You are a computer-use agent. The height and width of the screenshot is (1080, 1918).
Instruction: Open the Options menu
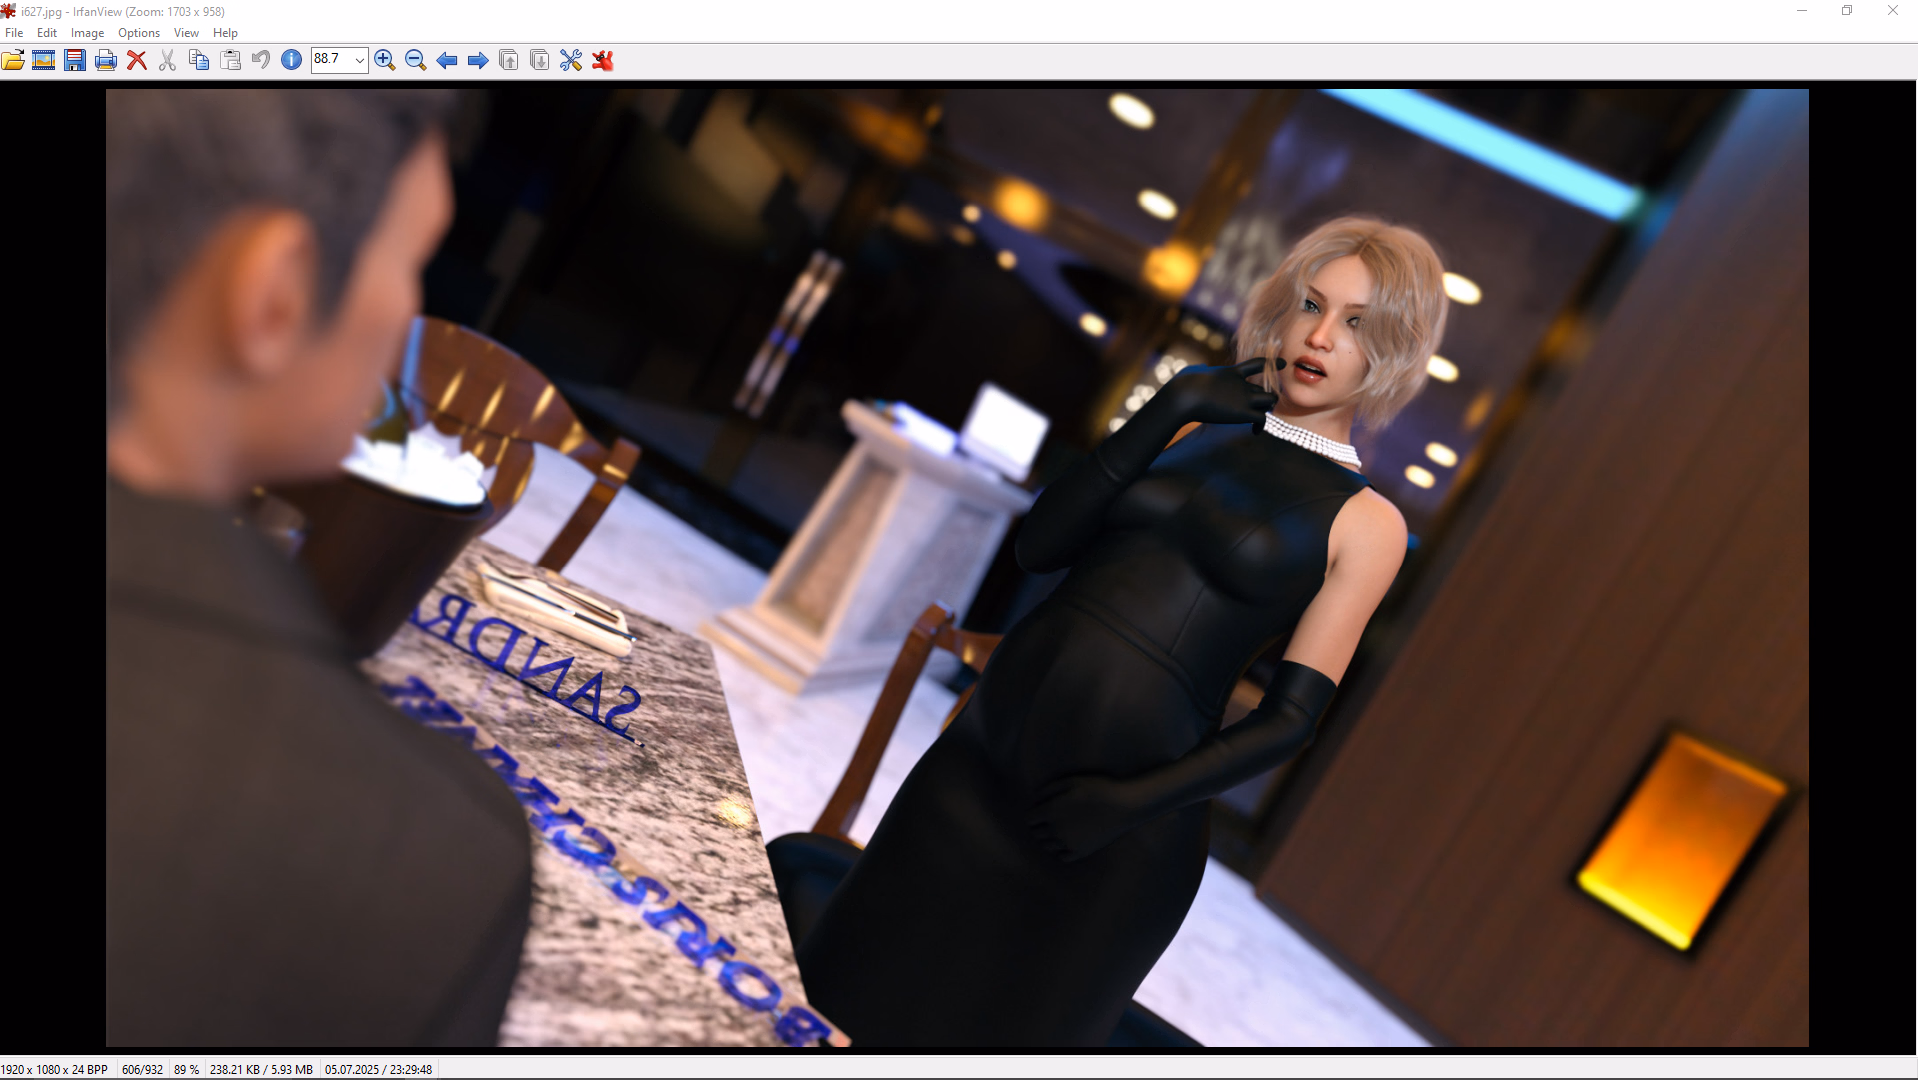[139, 33]
